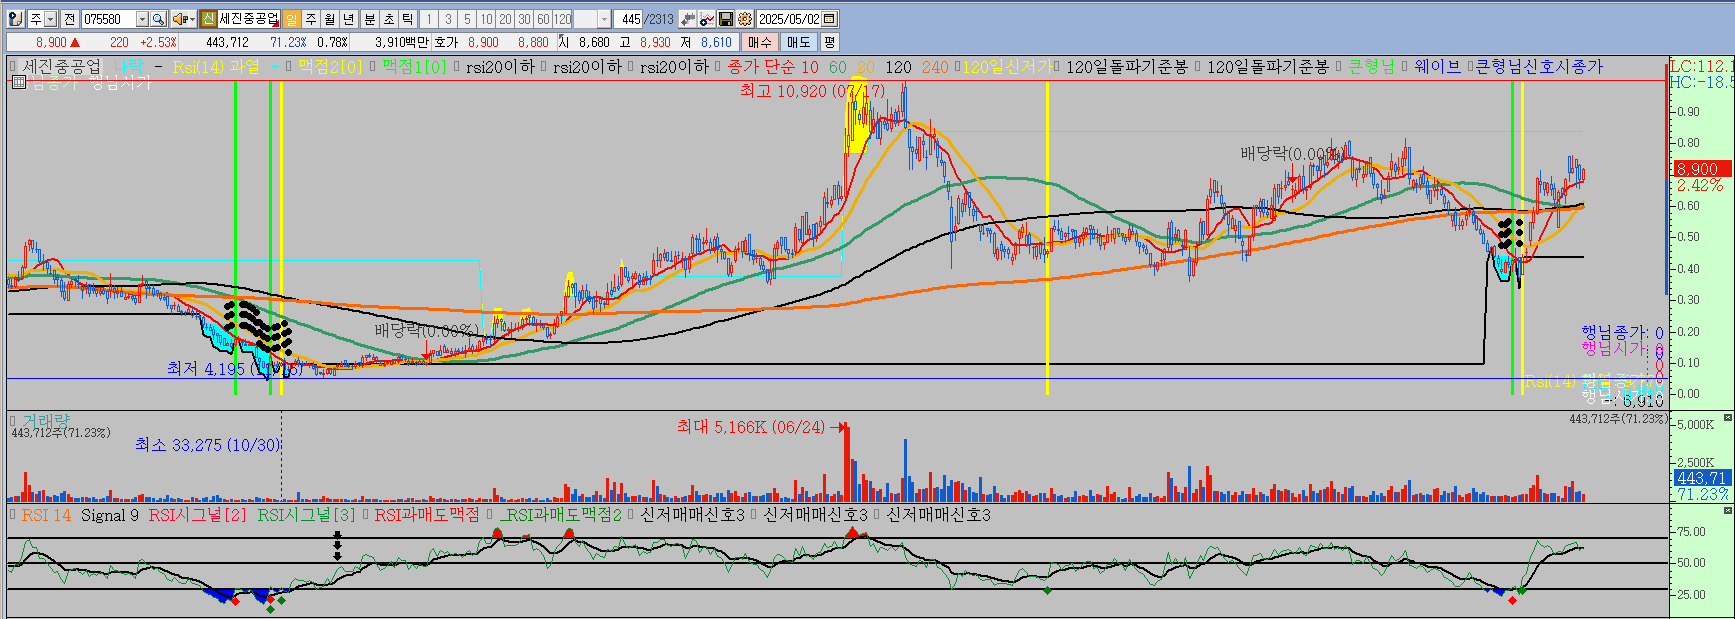Expand the stock code 075580 dropdown arrow
This screenshot has height=619, width=1735.
tap(142, 19)
